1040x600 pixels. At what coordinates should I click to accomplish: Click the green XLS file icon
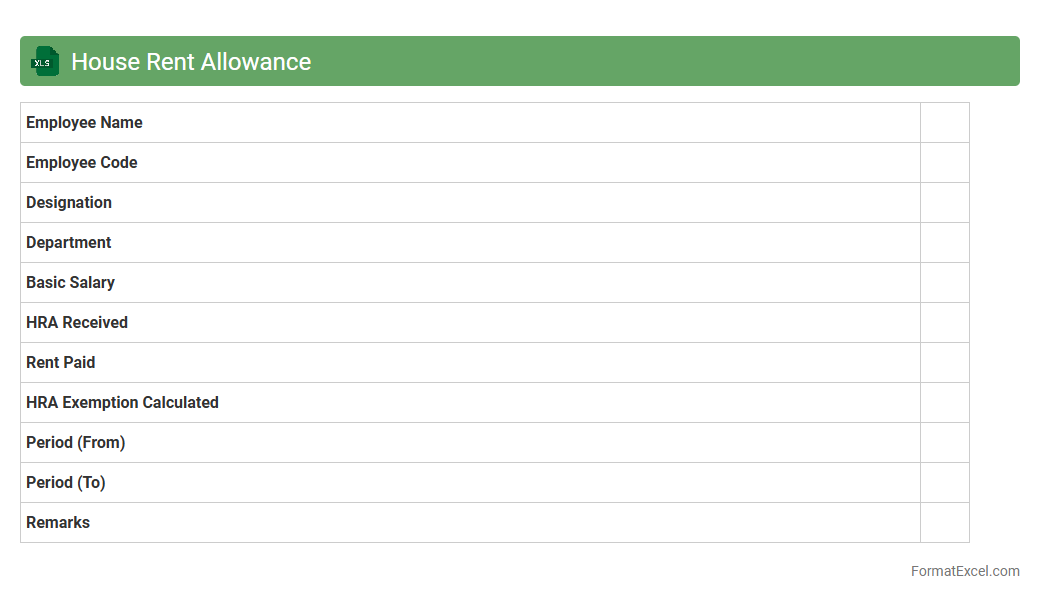tap(44, 61)
